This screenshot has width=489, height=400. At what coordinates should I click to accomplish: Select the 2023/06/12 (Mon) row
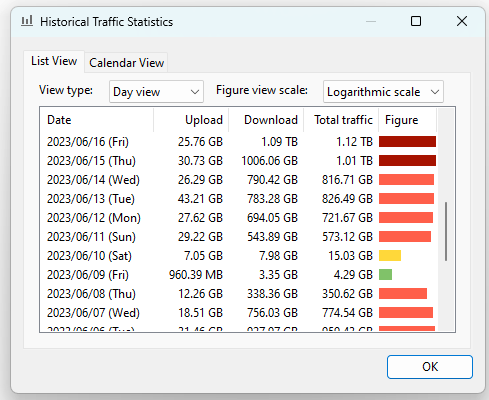238,218
